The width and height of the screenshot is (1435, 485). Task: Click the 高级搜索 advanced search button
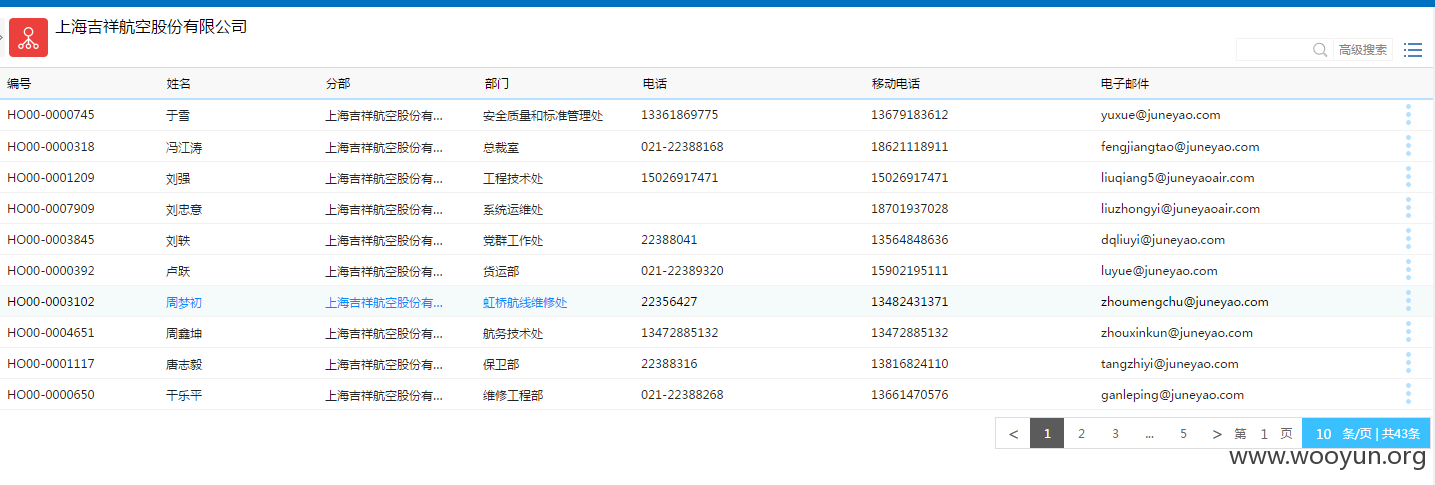(x=1363, y=50)
